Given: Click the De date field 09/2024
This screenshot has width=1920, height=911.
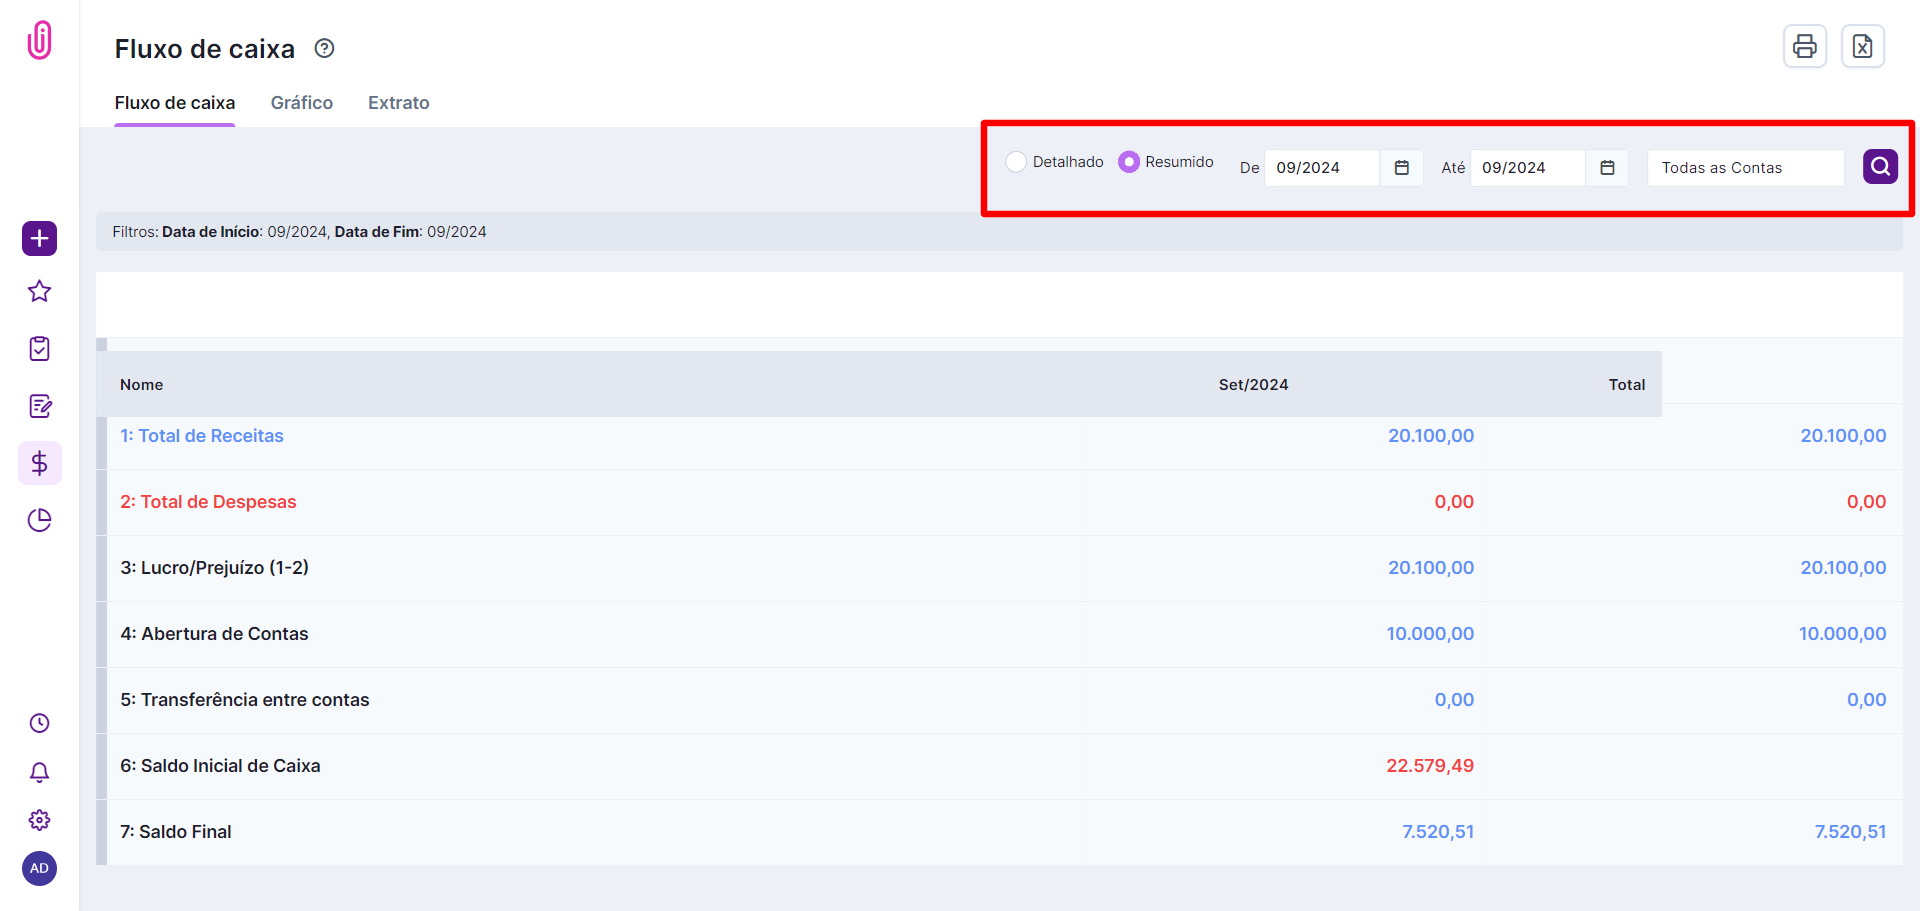Looking at the screenshot, I should point(1322,168).
